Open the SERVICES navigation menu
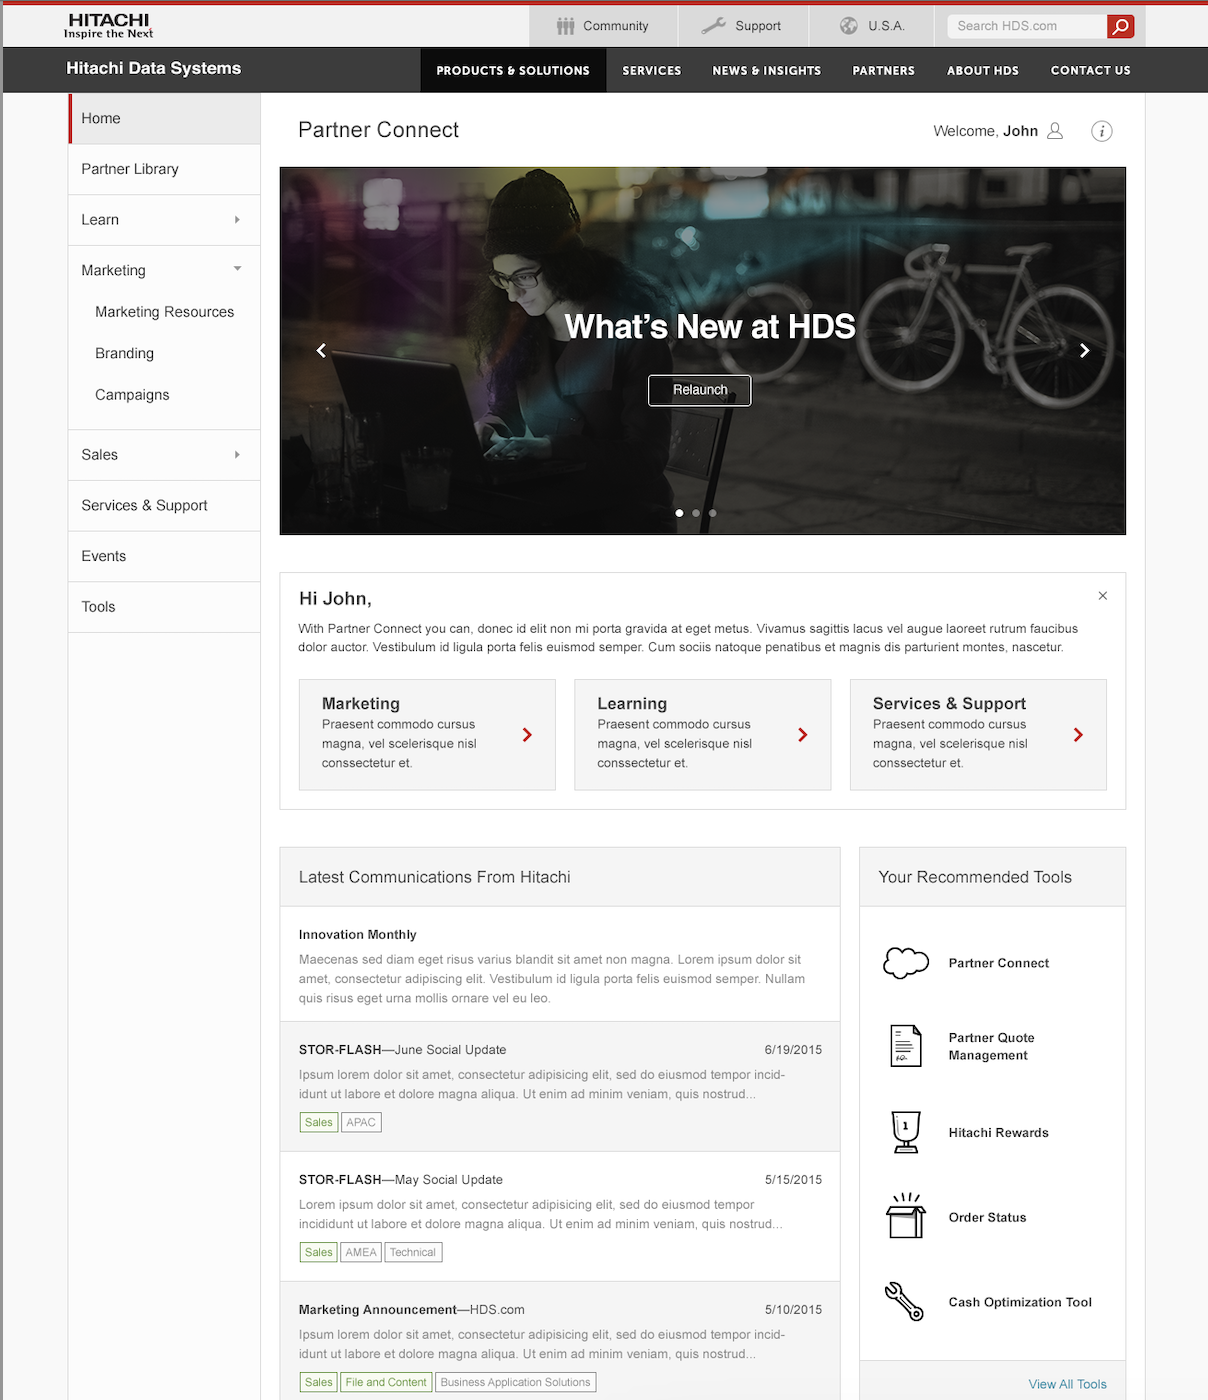The image size is (1208, 1400). [x=651, y=70]
